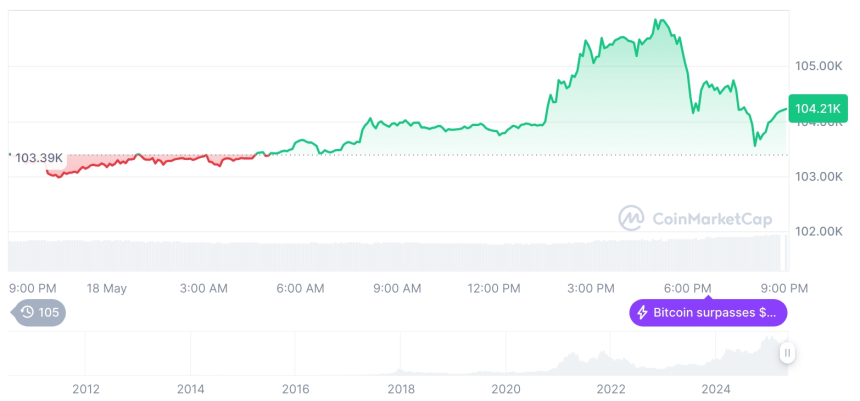The image size is (860, 401).
Task: Jump to 2018 in the history navigator
Action: pos(401,389)
